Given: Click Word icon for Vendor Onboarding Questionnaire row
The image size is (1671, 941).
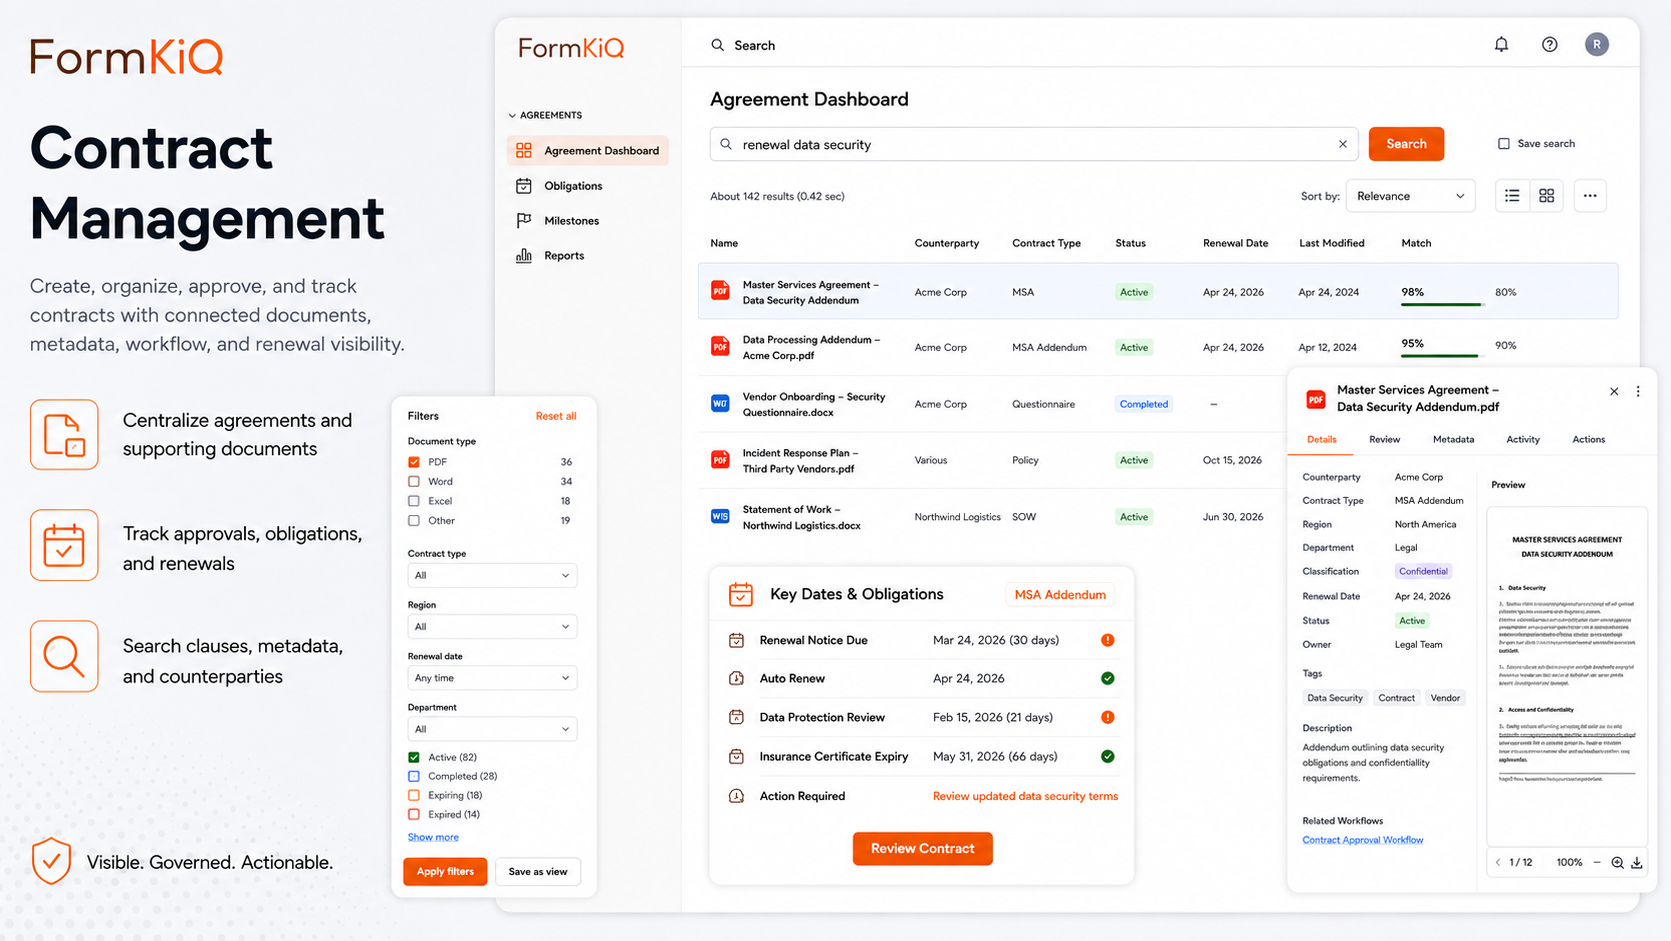Looking at the screenshot, I should (720, 403).
